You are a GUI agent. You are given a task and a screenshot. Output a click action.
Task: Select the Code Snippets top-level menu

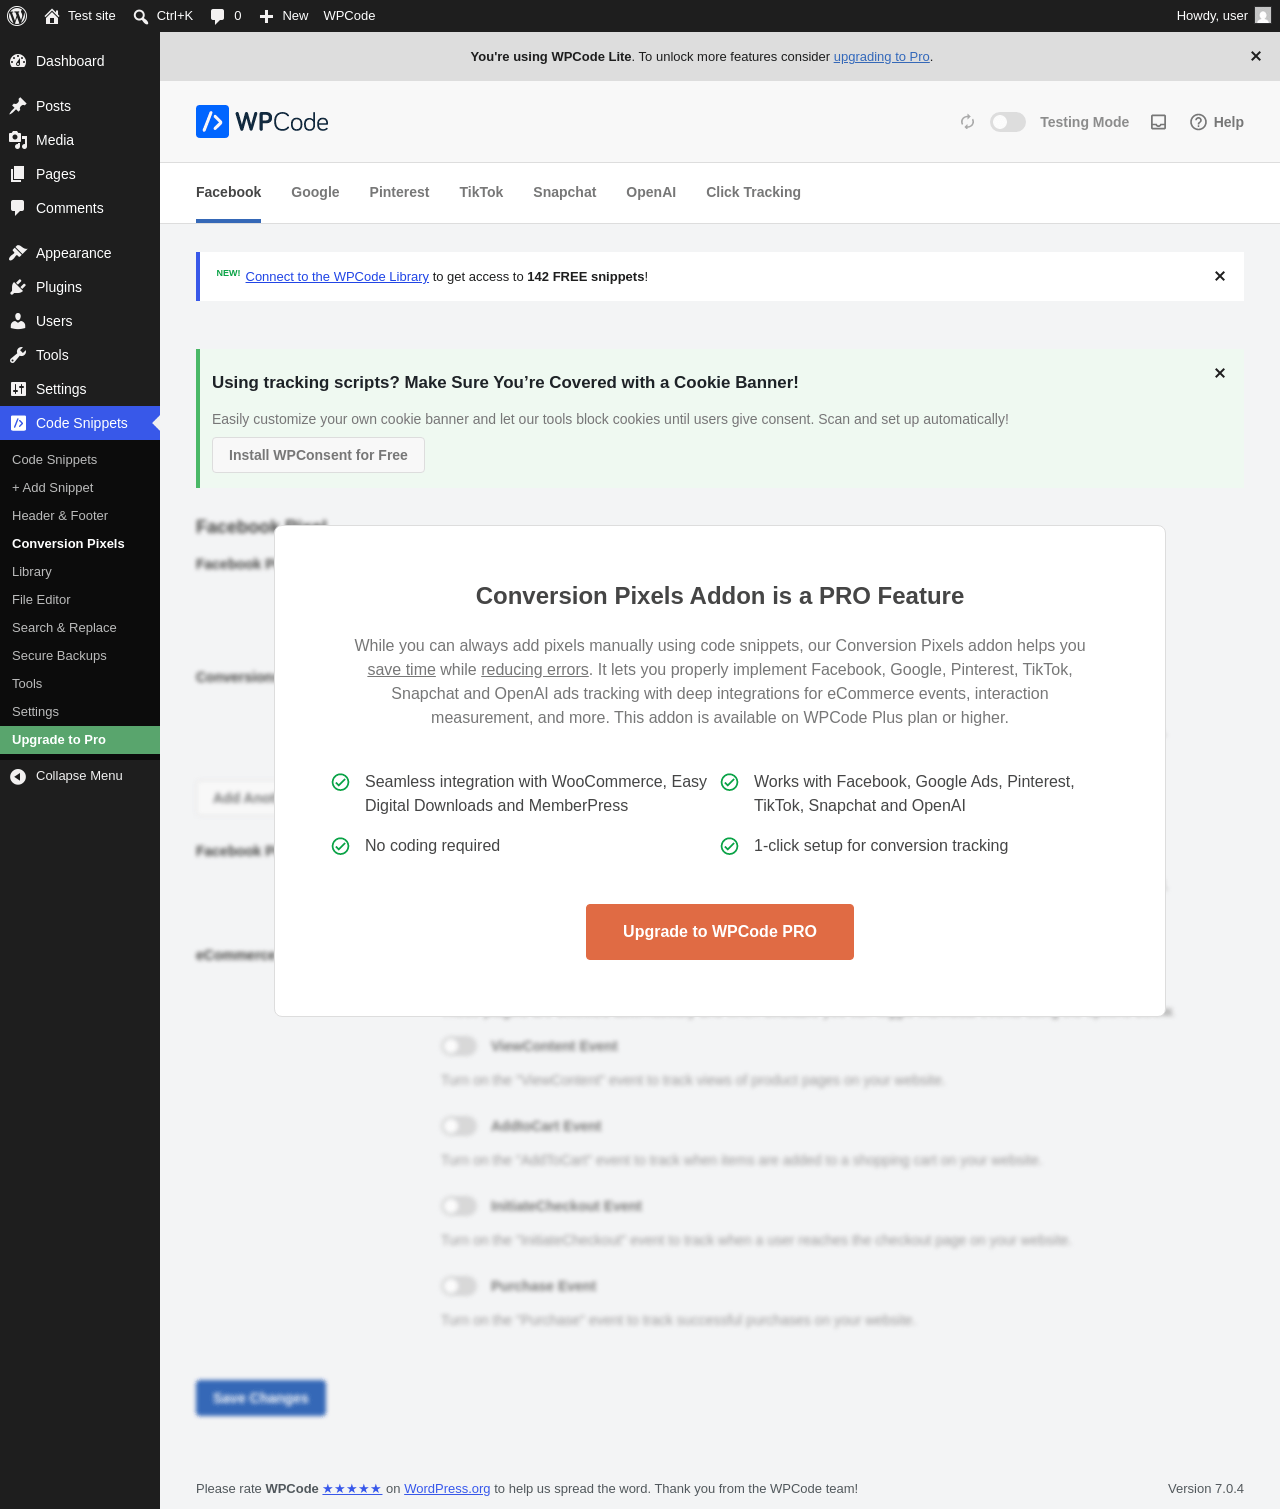[x=80, y=423]
